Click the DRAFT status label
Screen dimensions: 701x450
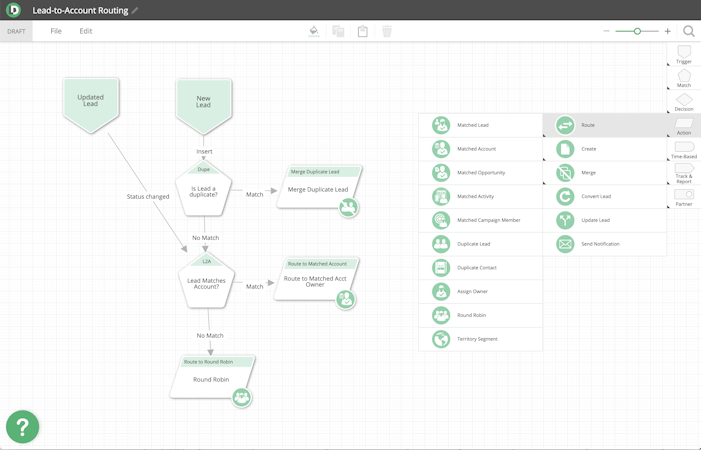pos(16,31)
